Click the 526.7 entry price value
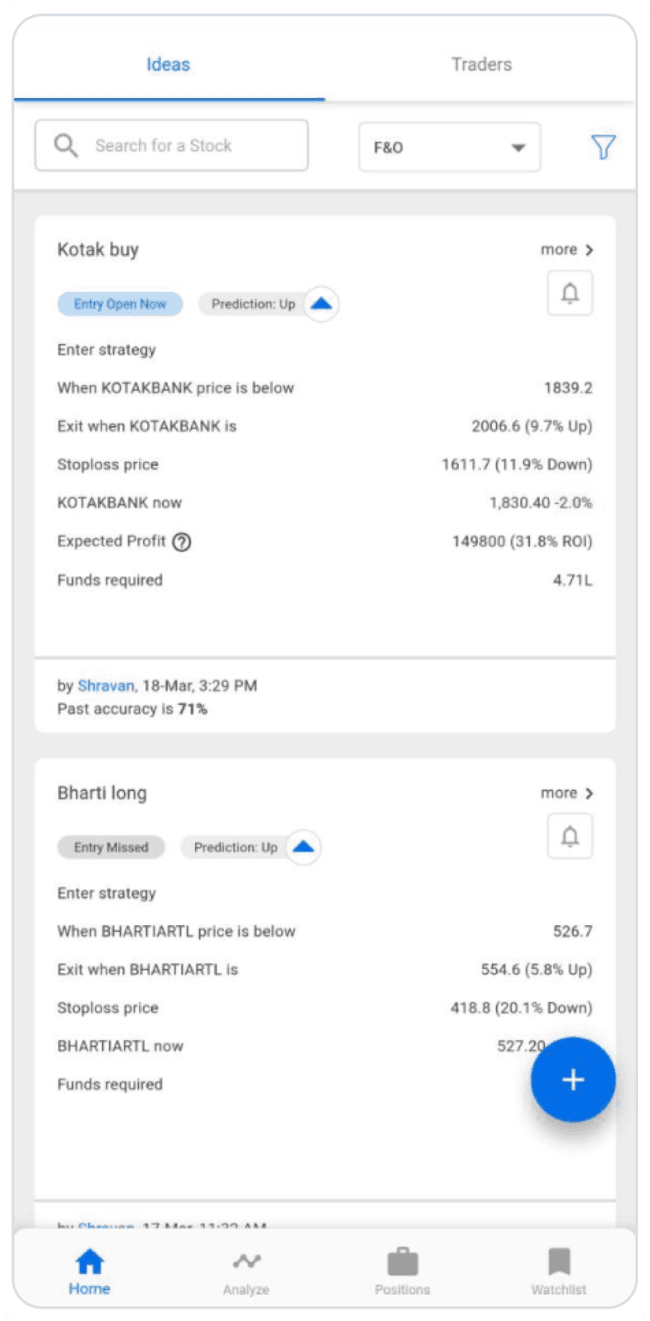 point(573,931)
